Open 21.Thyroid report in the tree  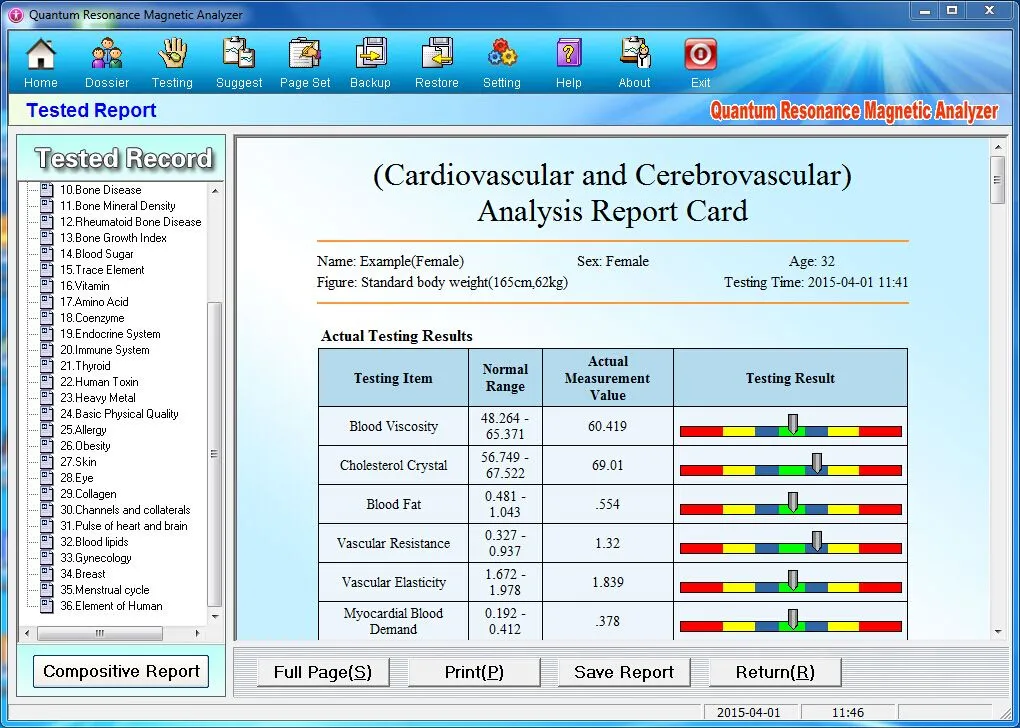(85, 366)
